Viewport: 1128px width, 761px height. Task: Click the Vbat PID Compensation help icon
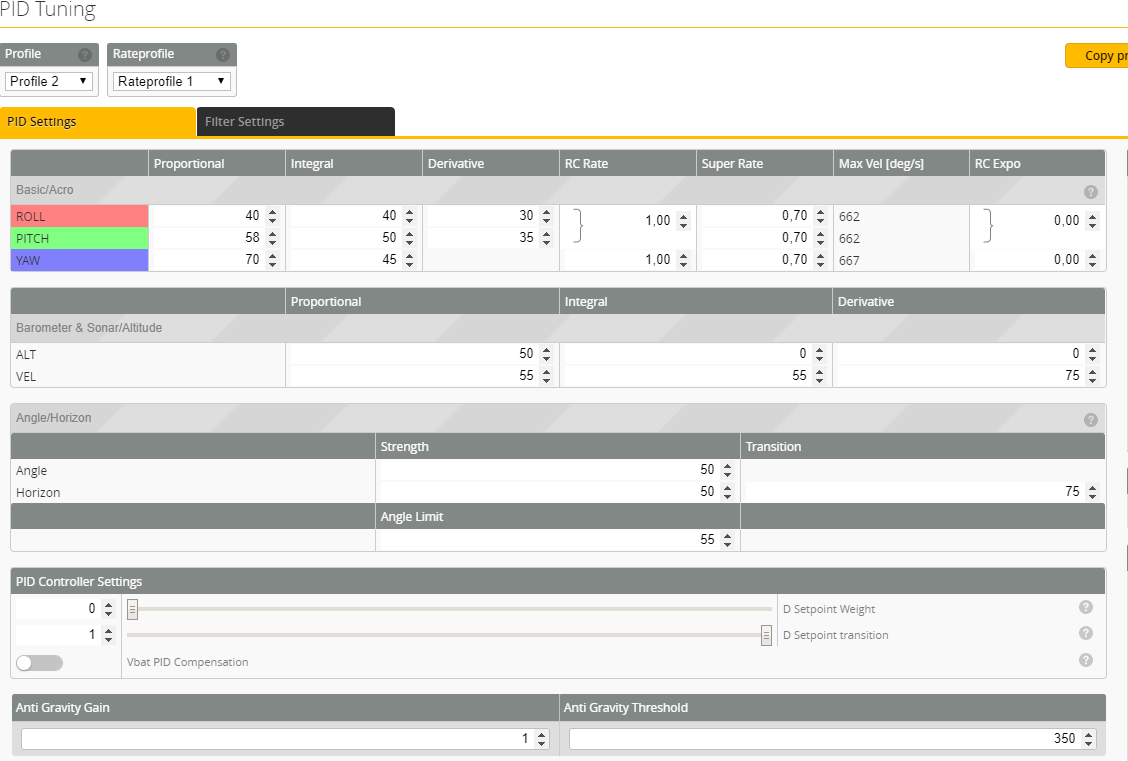[1086, 660]
